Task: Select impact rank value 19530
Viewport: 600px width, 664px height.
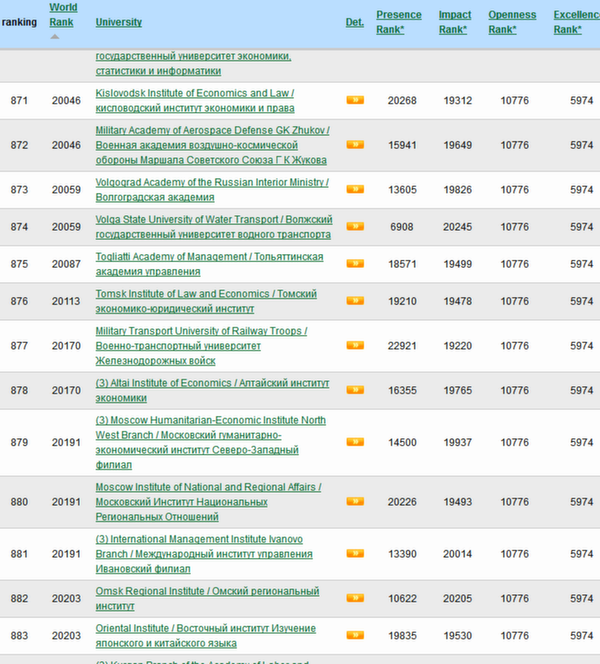Action: (x=458, y=636)
